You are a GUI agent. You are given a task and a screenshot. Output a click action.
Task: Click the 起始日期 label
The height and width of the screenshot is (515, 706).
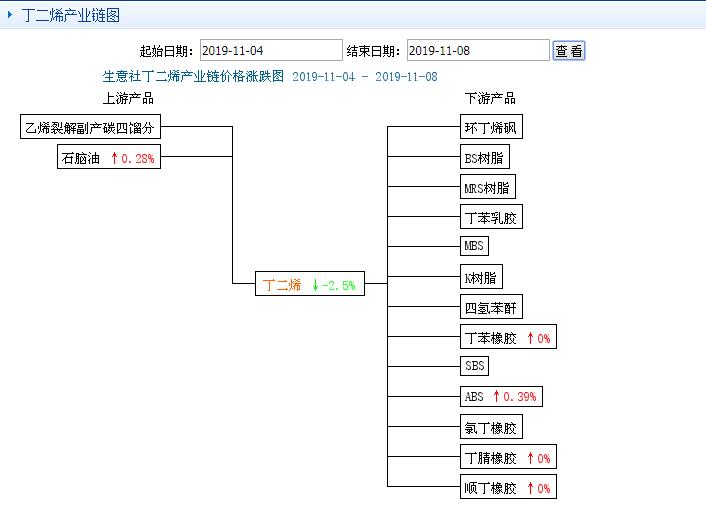coord(166,51)
